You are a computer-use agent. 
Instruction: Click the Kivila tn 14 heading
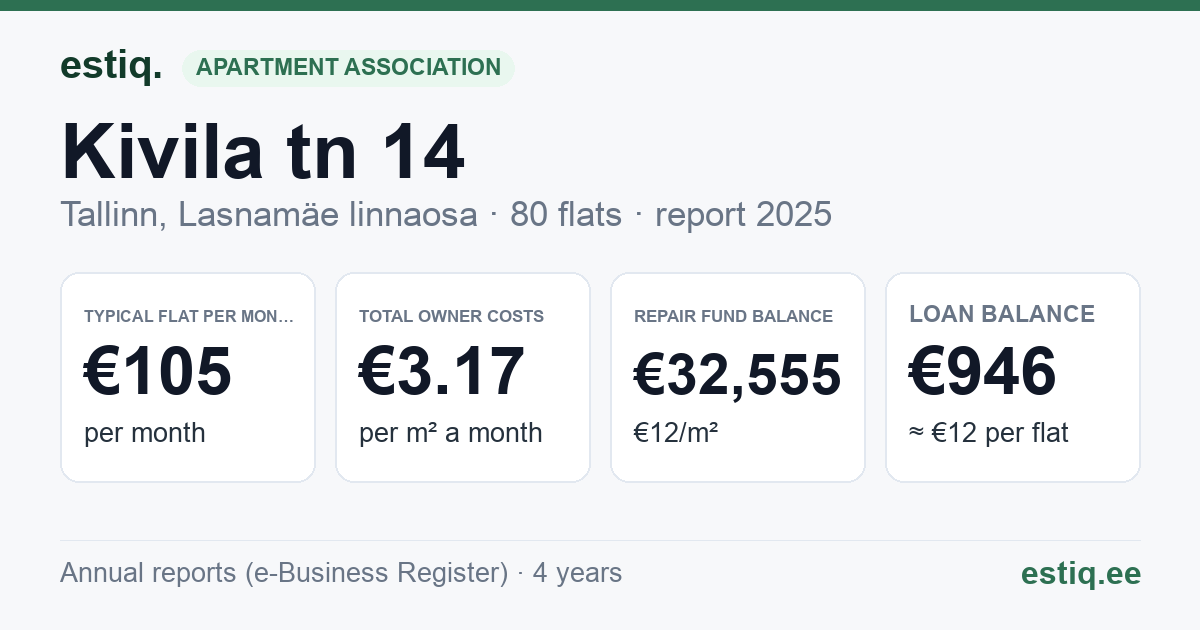pos(263,152)
